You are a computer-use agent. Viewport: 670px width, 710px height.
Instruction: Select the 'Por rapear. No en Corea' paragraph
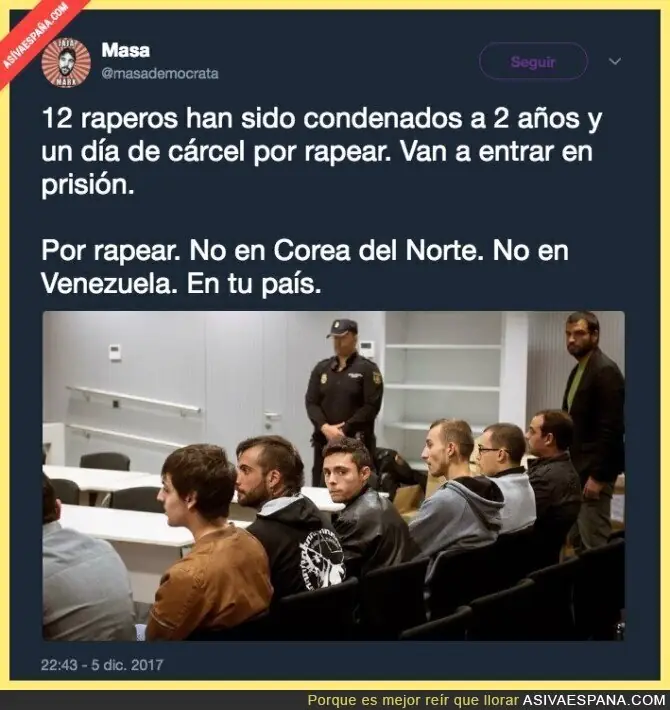305,267
